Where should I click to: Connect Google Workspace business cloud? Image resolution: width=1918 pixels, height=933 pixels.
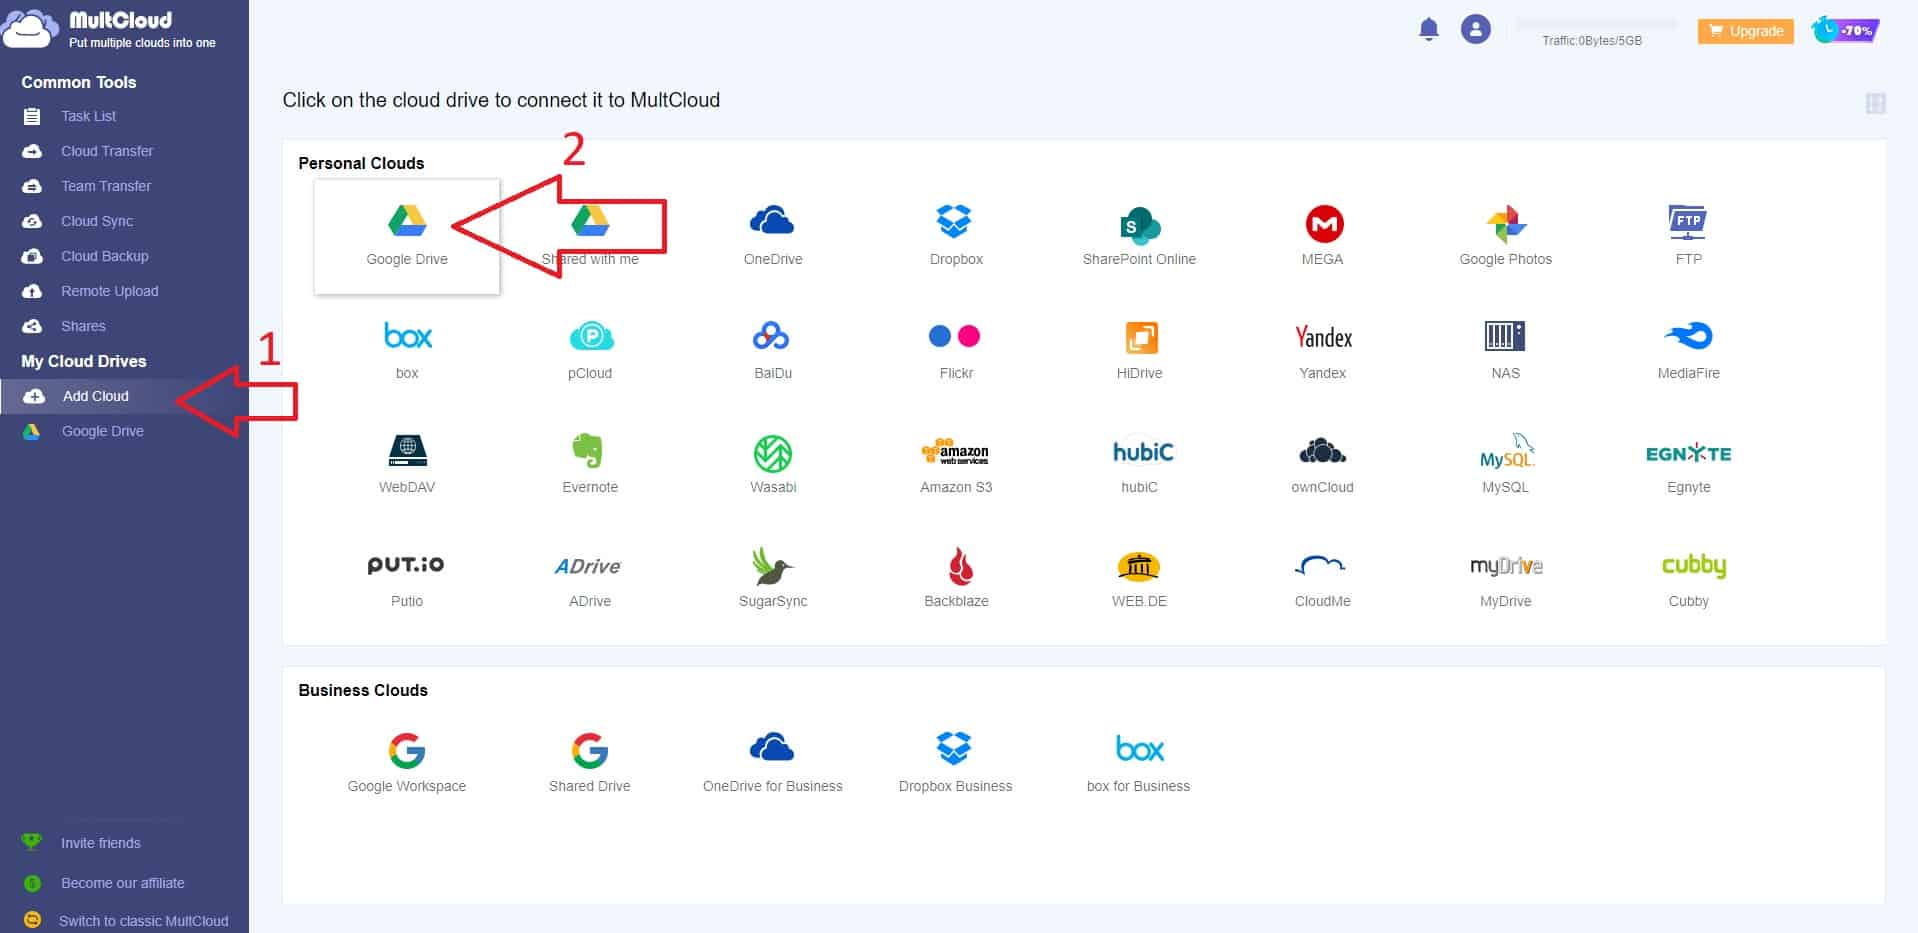[x=406, y=748]
